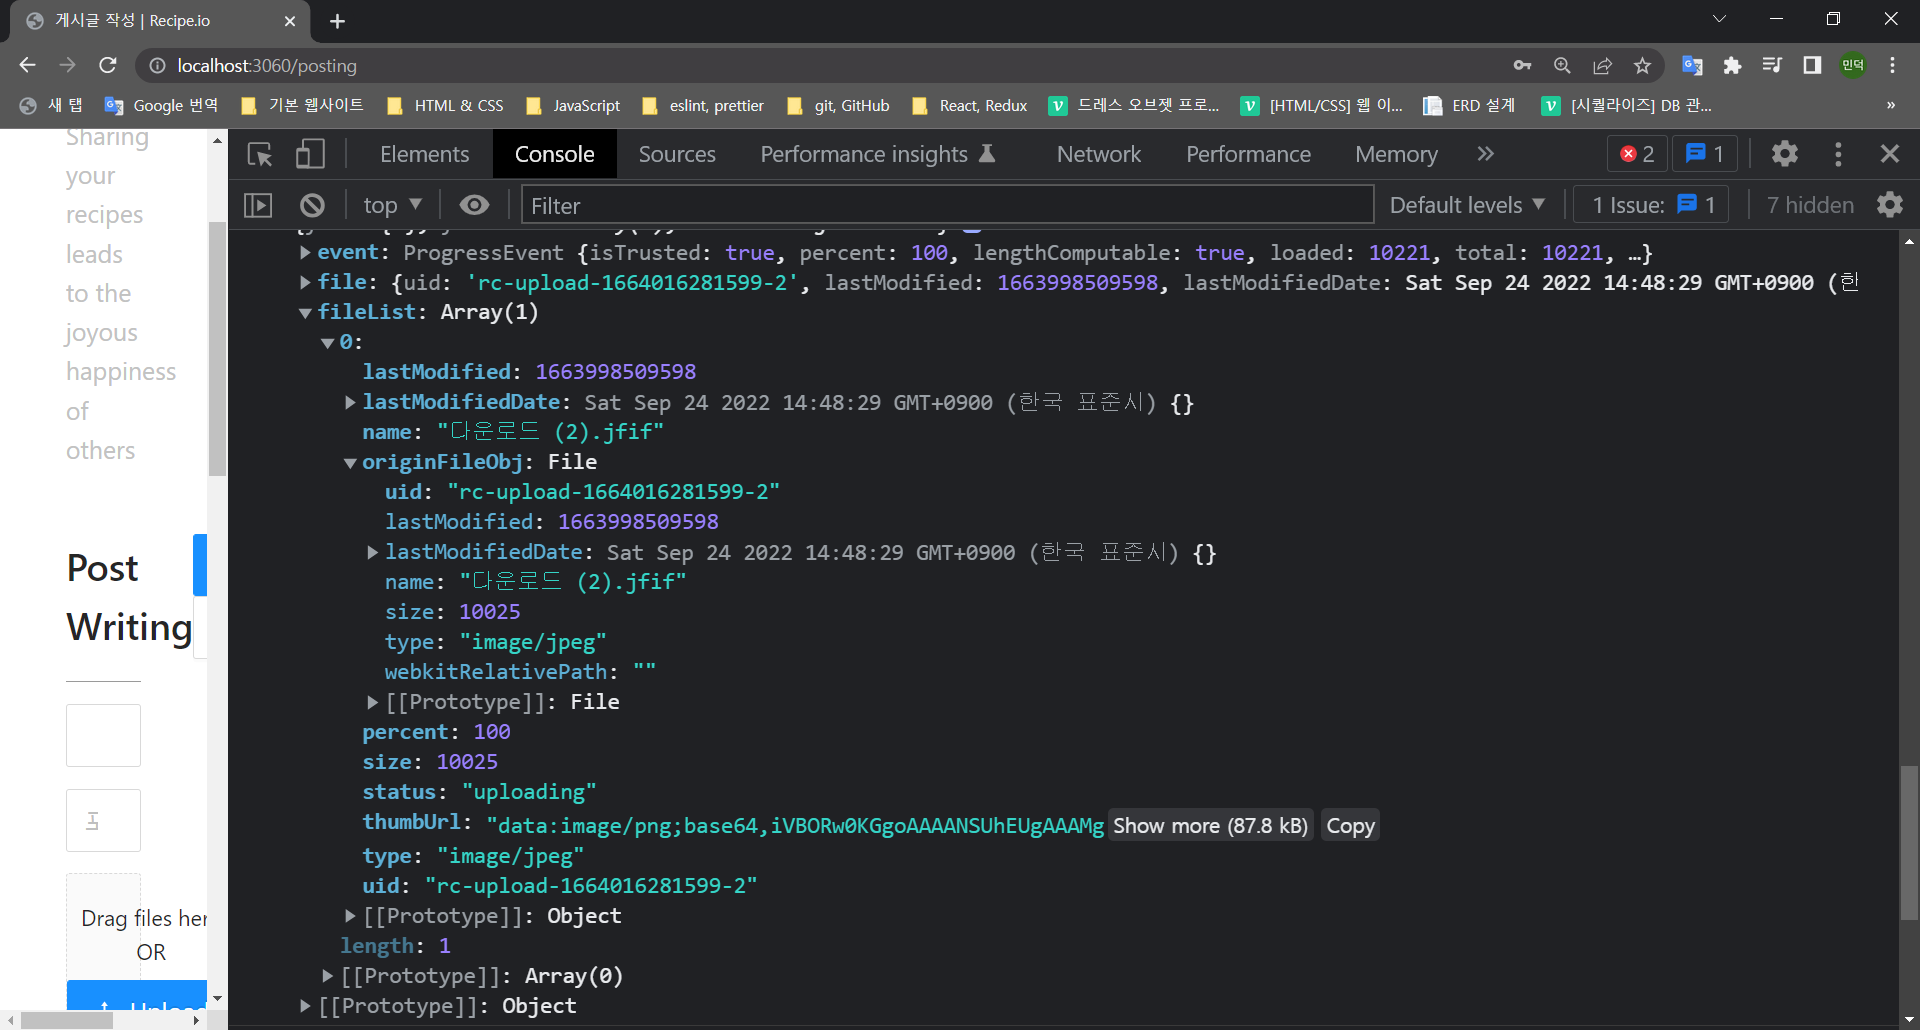Reload the localhost page
Image resolution: width=1920 pixels, height=1030 pixels.
coord(108,65)
